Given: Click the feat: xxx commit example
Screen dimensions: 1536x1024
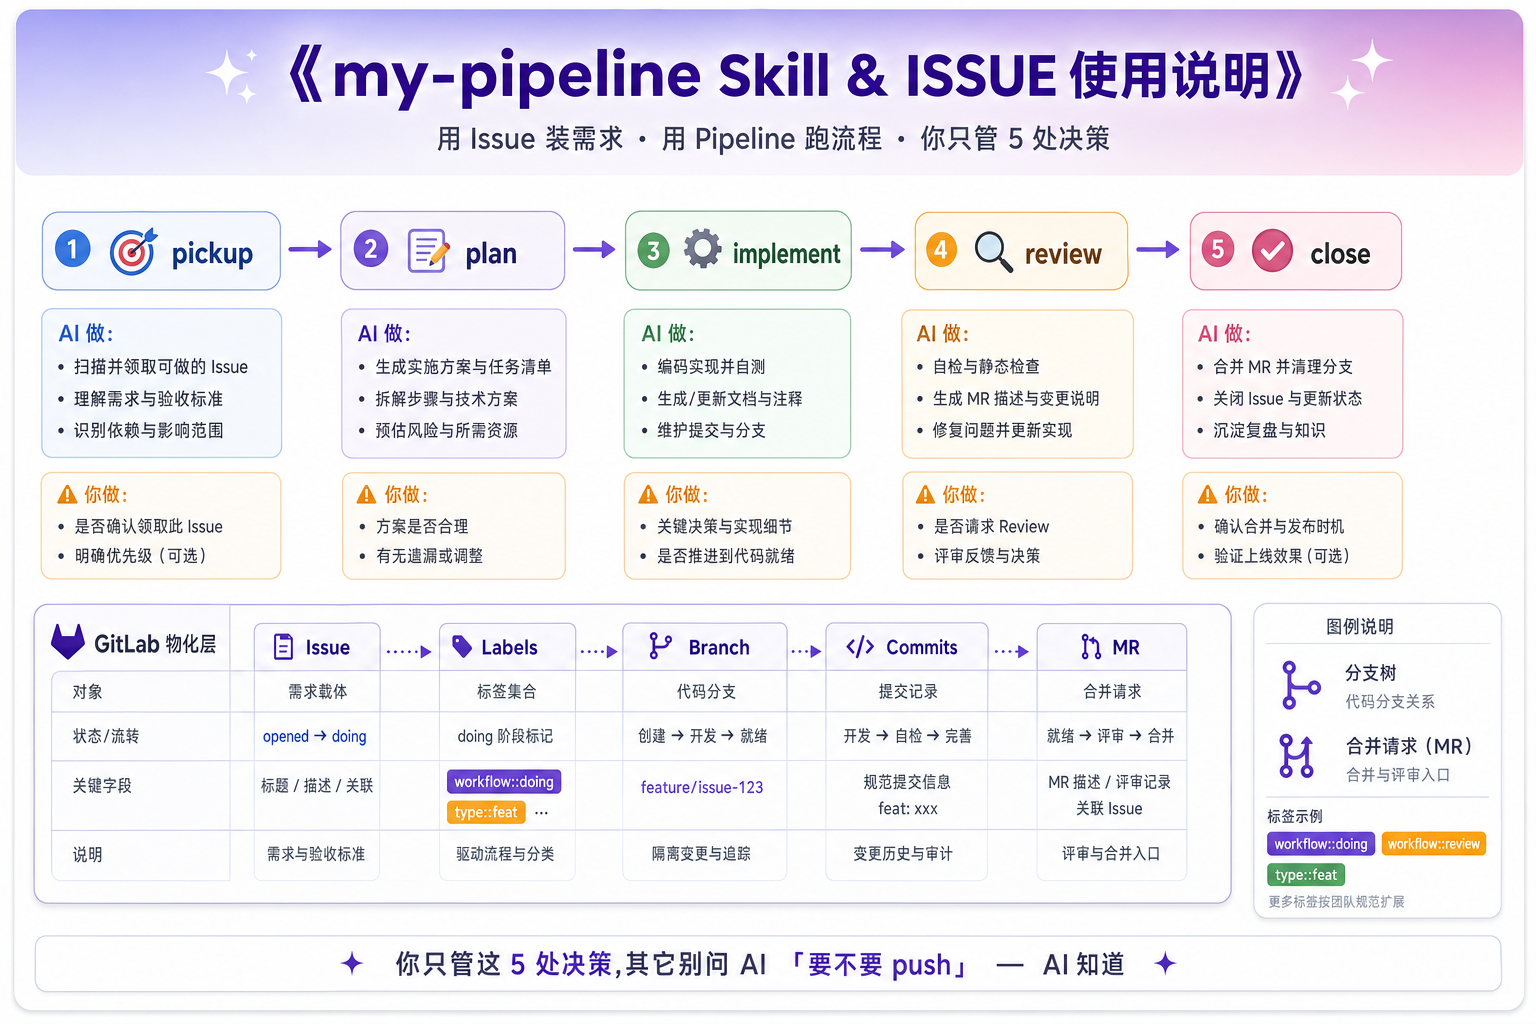Looking at the screenshot, I should point(908,808).
